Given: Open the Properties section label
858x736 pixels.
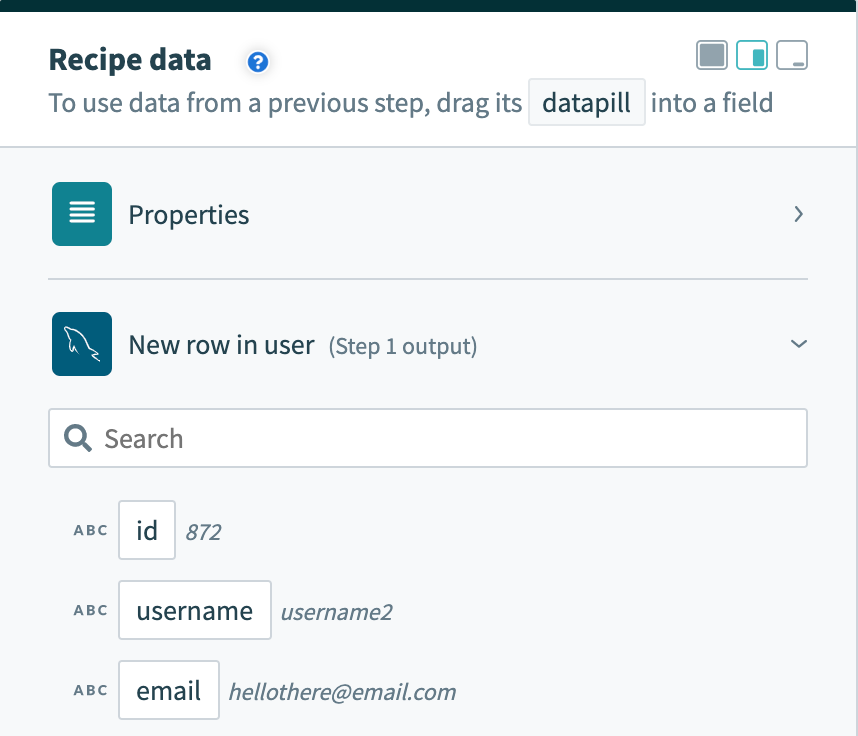Looking at the screenshot, I should click(189, 215).
